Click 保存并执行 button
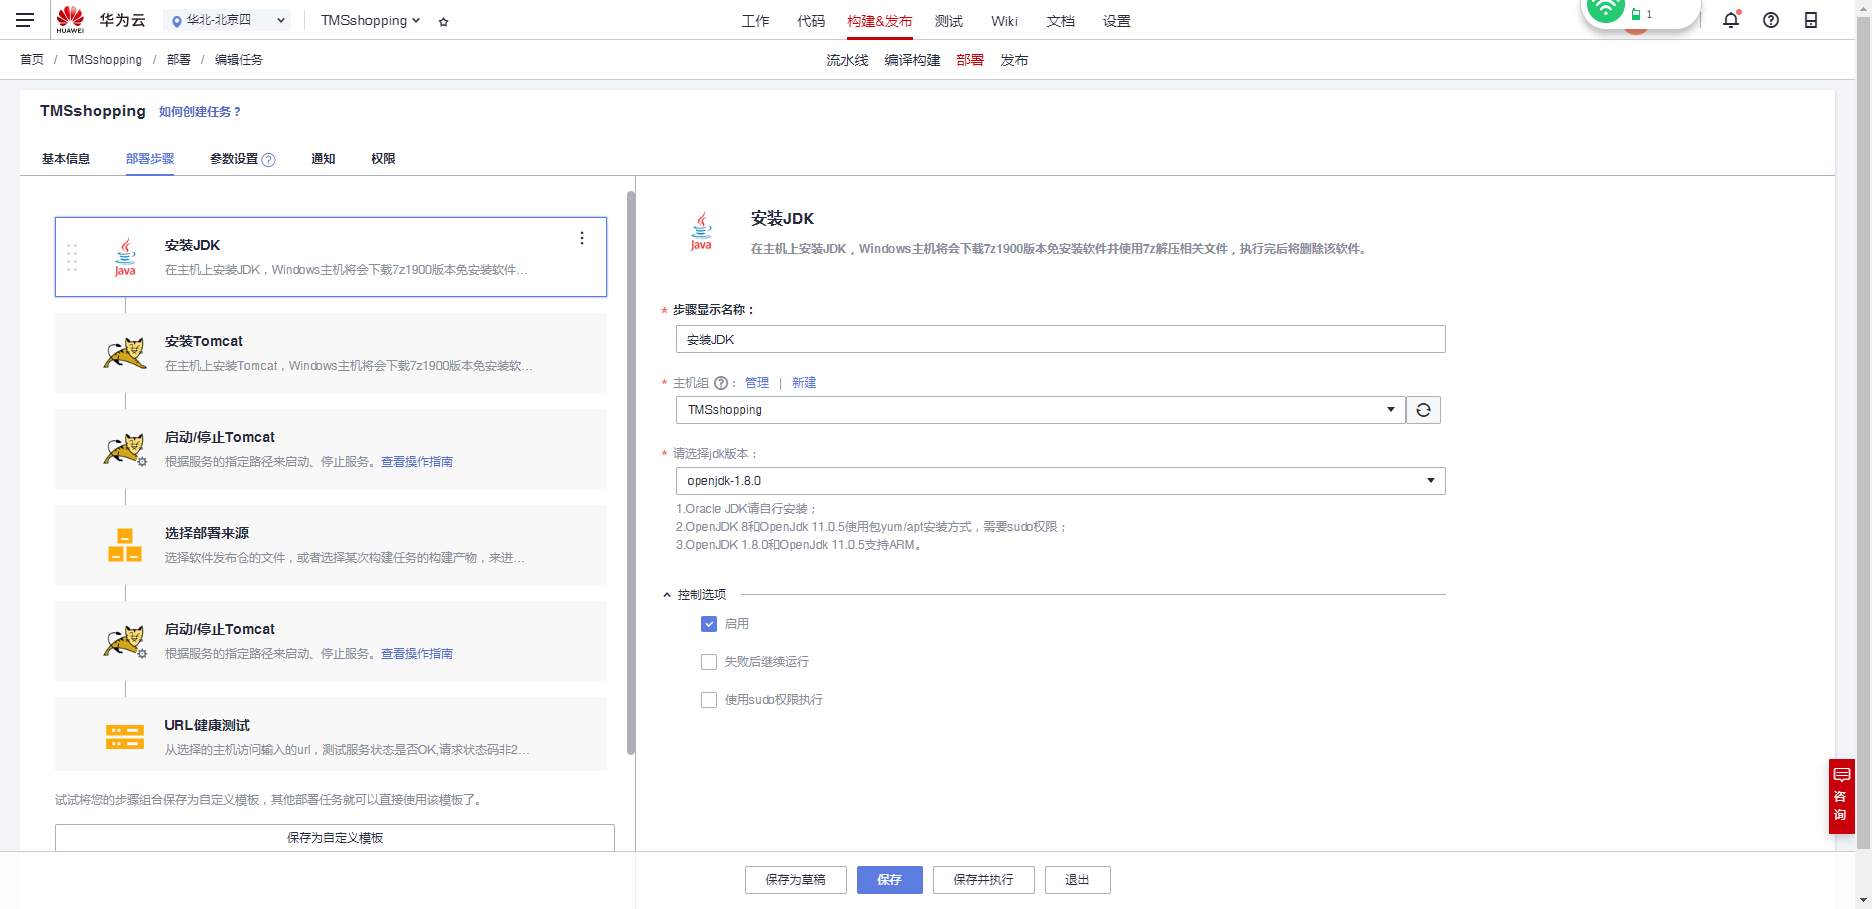The width and height of the screenshot is (1872, 909). [x=983, y=880]
